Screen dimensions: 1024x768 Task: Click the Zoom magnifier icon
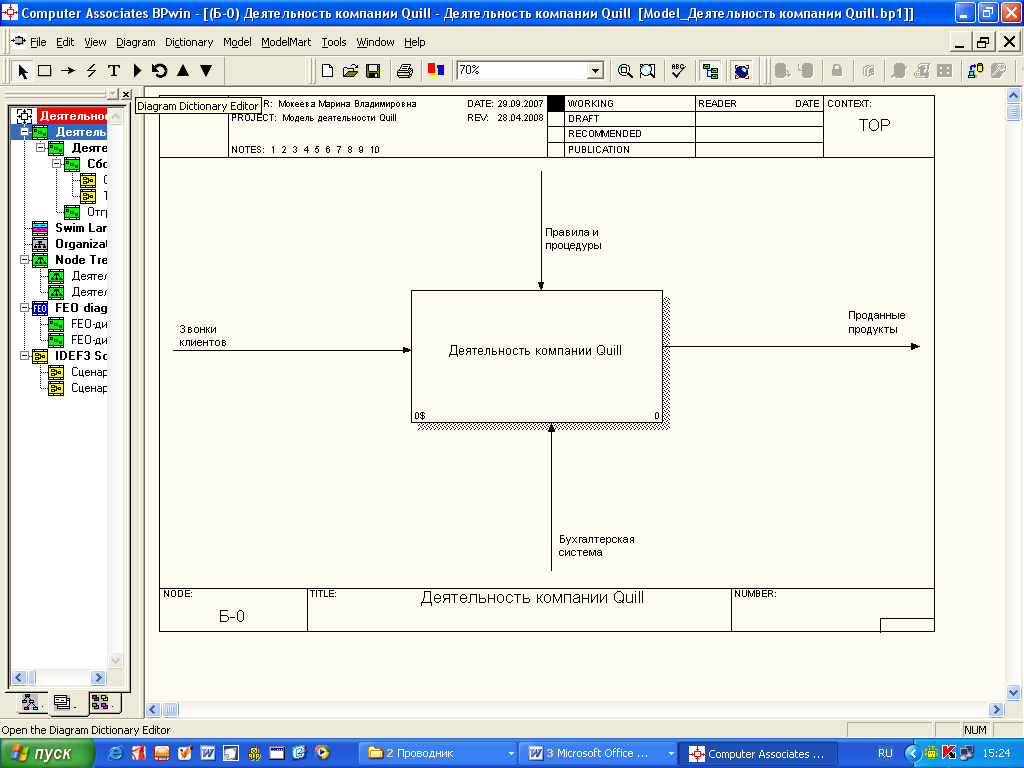pos(625,71)
